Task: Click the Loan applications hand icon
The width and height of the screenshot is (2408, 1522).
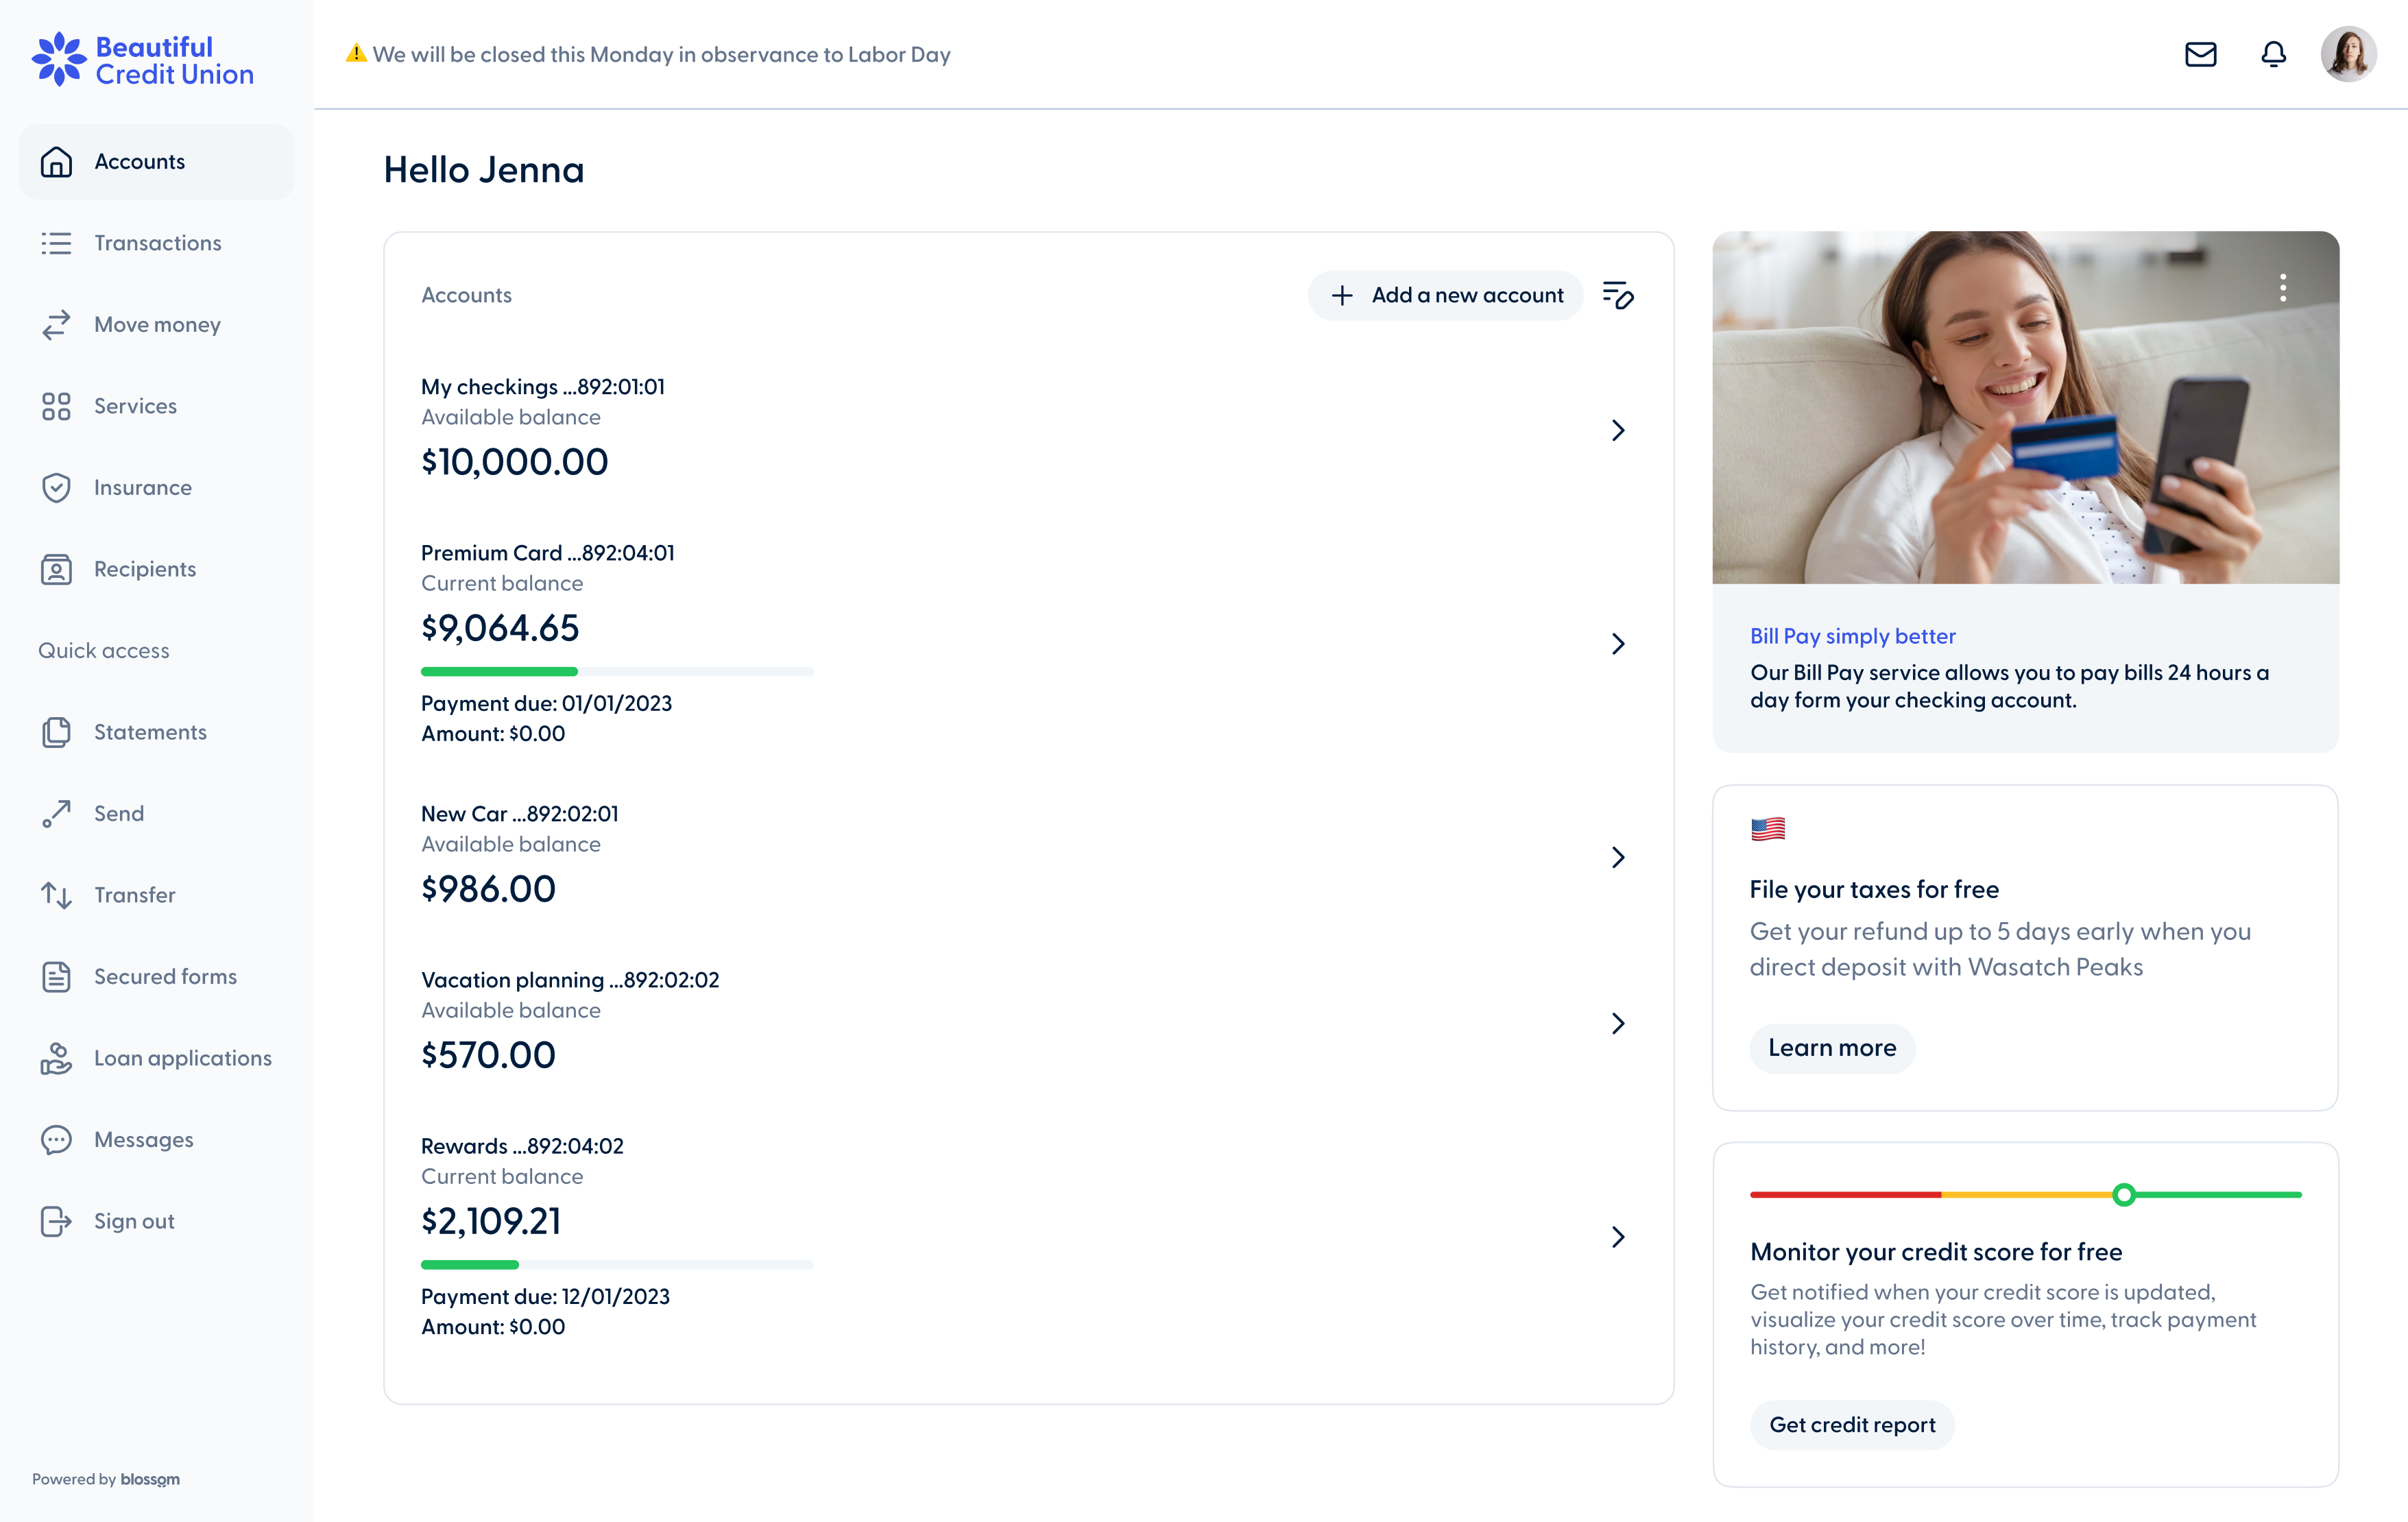Action: (x=56, y=1058)
